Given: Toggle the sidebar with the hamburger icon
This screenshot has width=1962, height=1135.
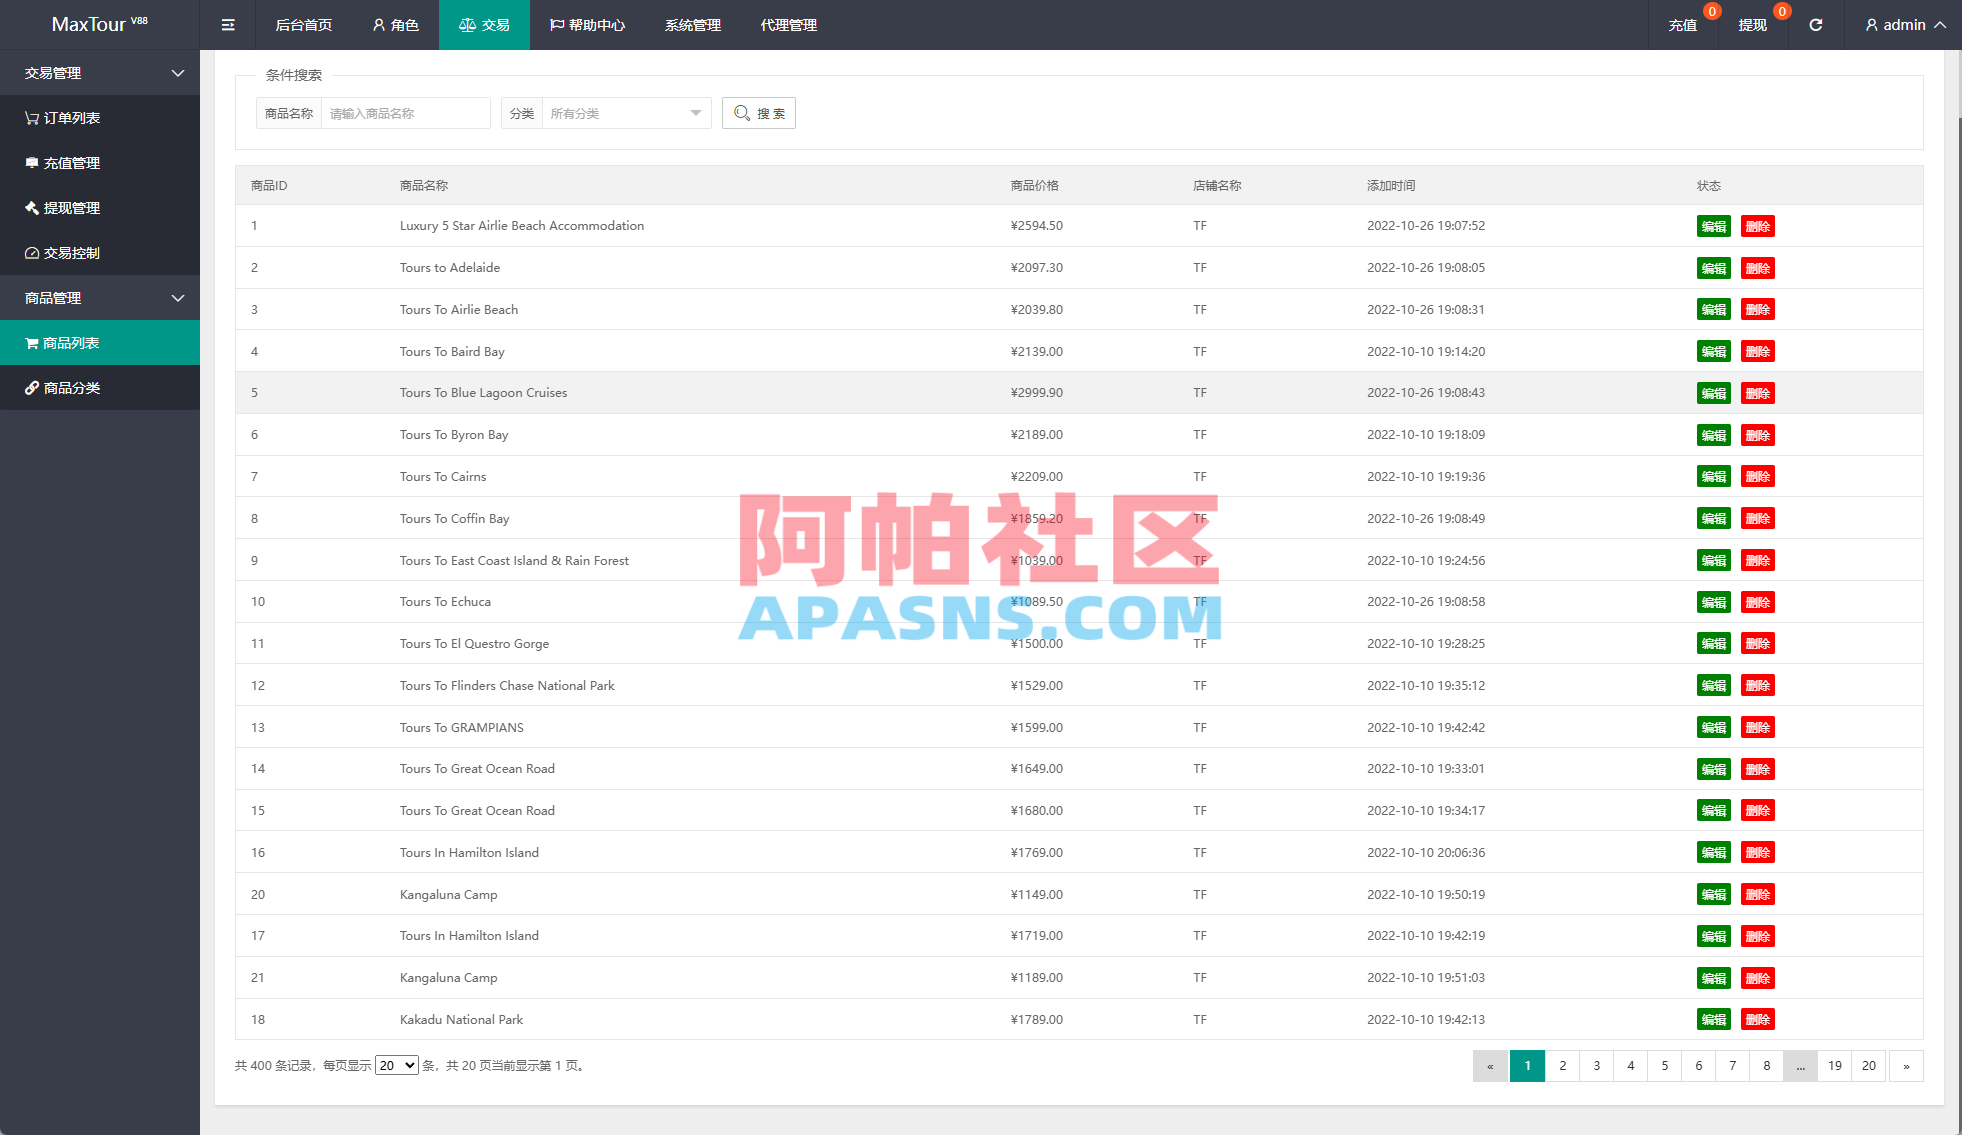Looking at the screenshot, I should [x=228, y=24].
